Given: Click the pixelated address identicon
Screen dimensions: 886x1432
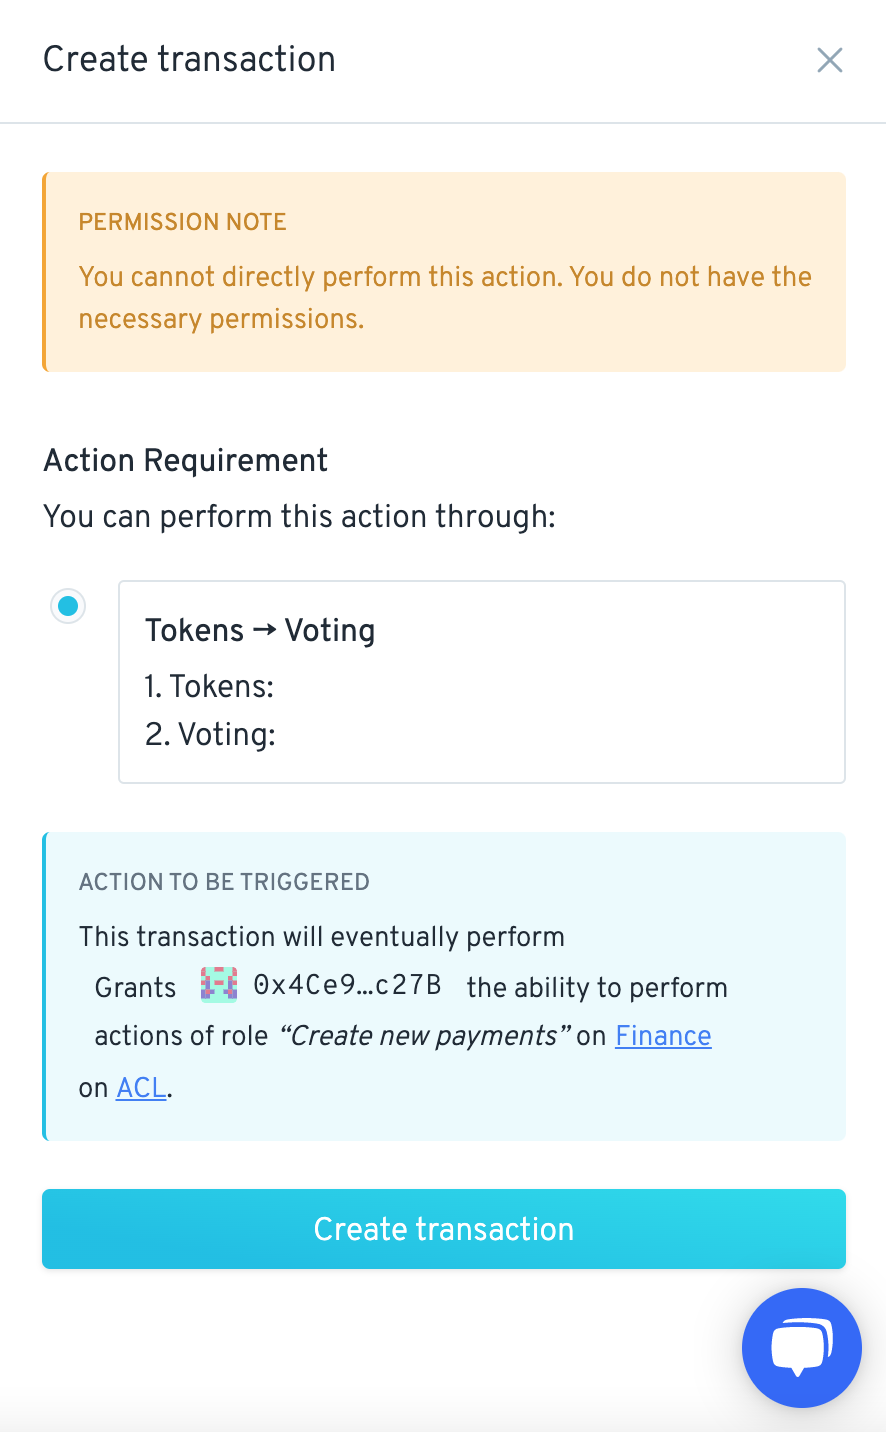Looking at the screenshot, I should coord(219,985).
